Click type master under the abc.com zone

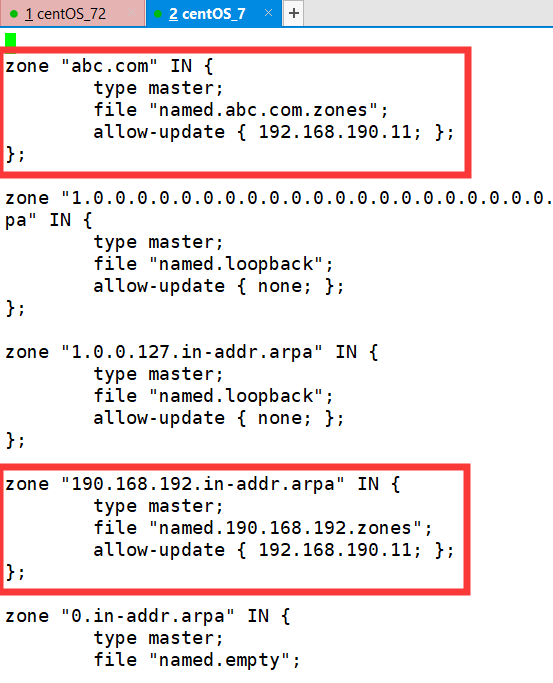158,88
